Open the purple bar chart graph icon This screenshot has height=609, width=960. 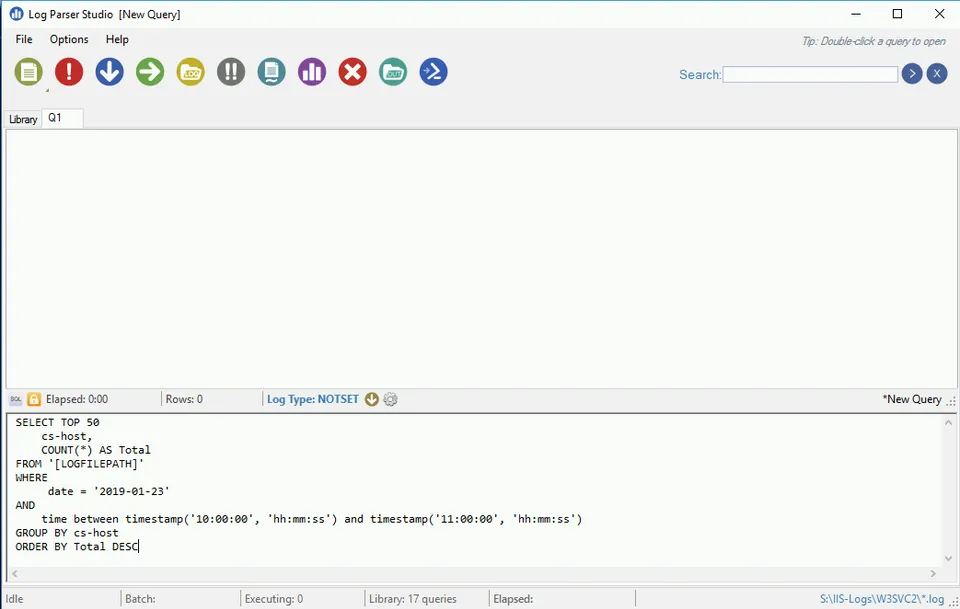click(311, 71)
